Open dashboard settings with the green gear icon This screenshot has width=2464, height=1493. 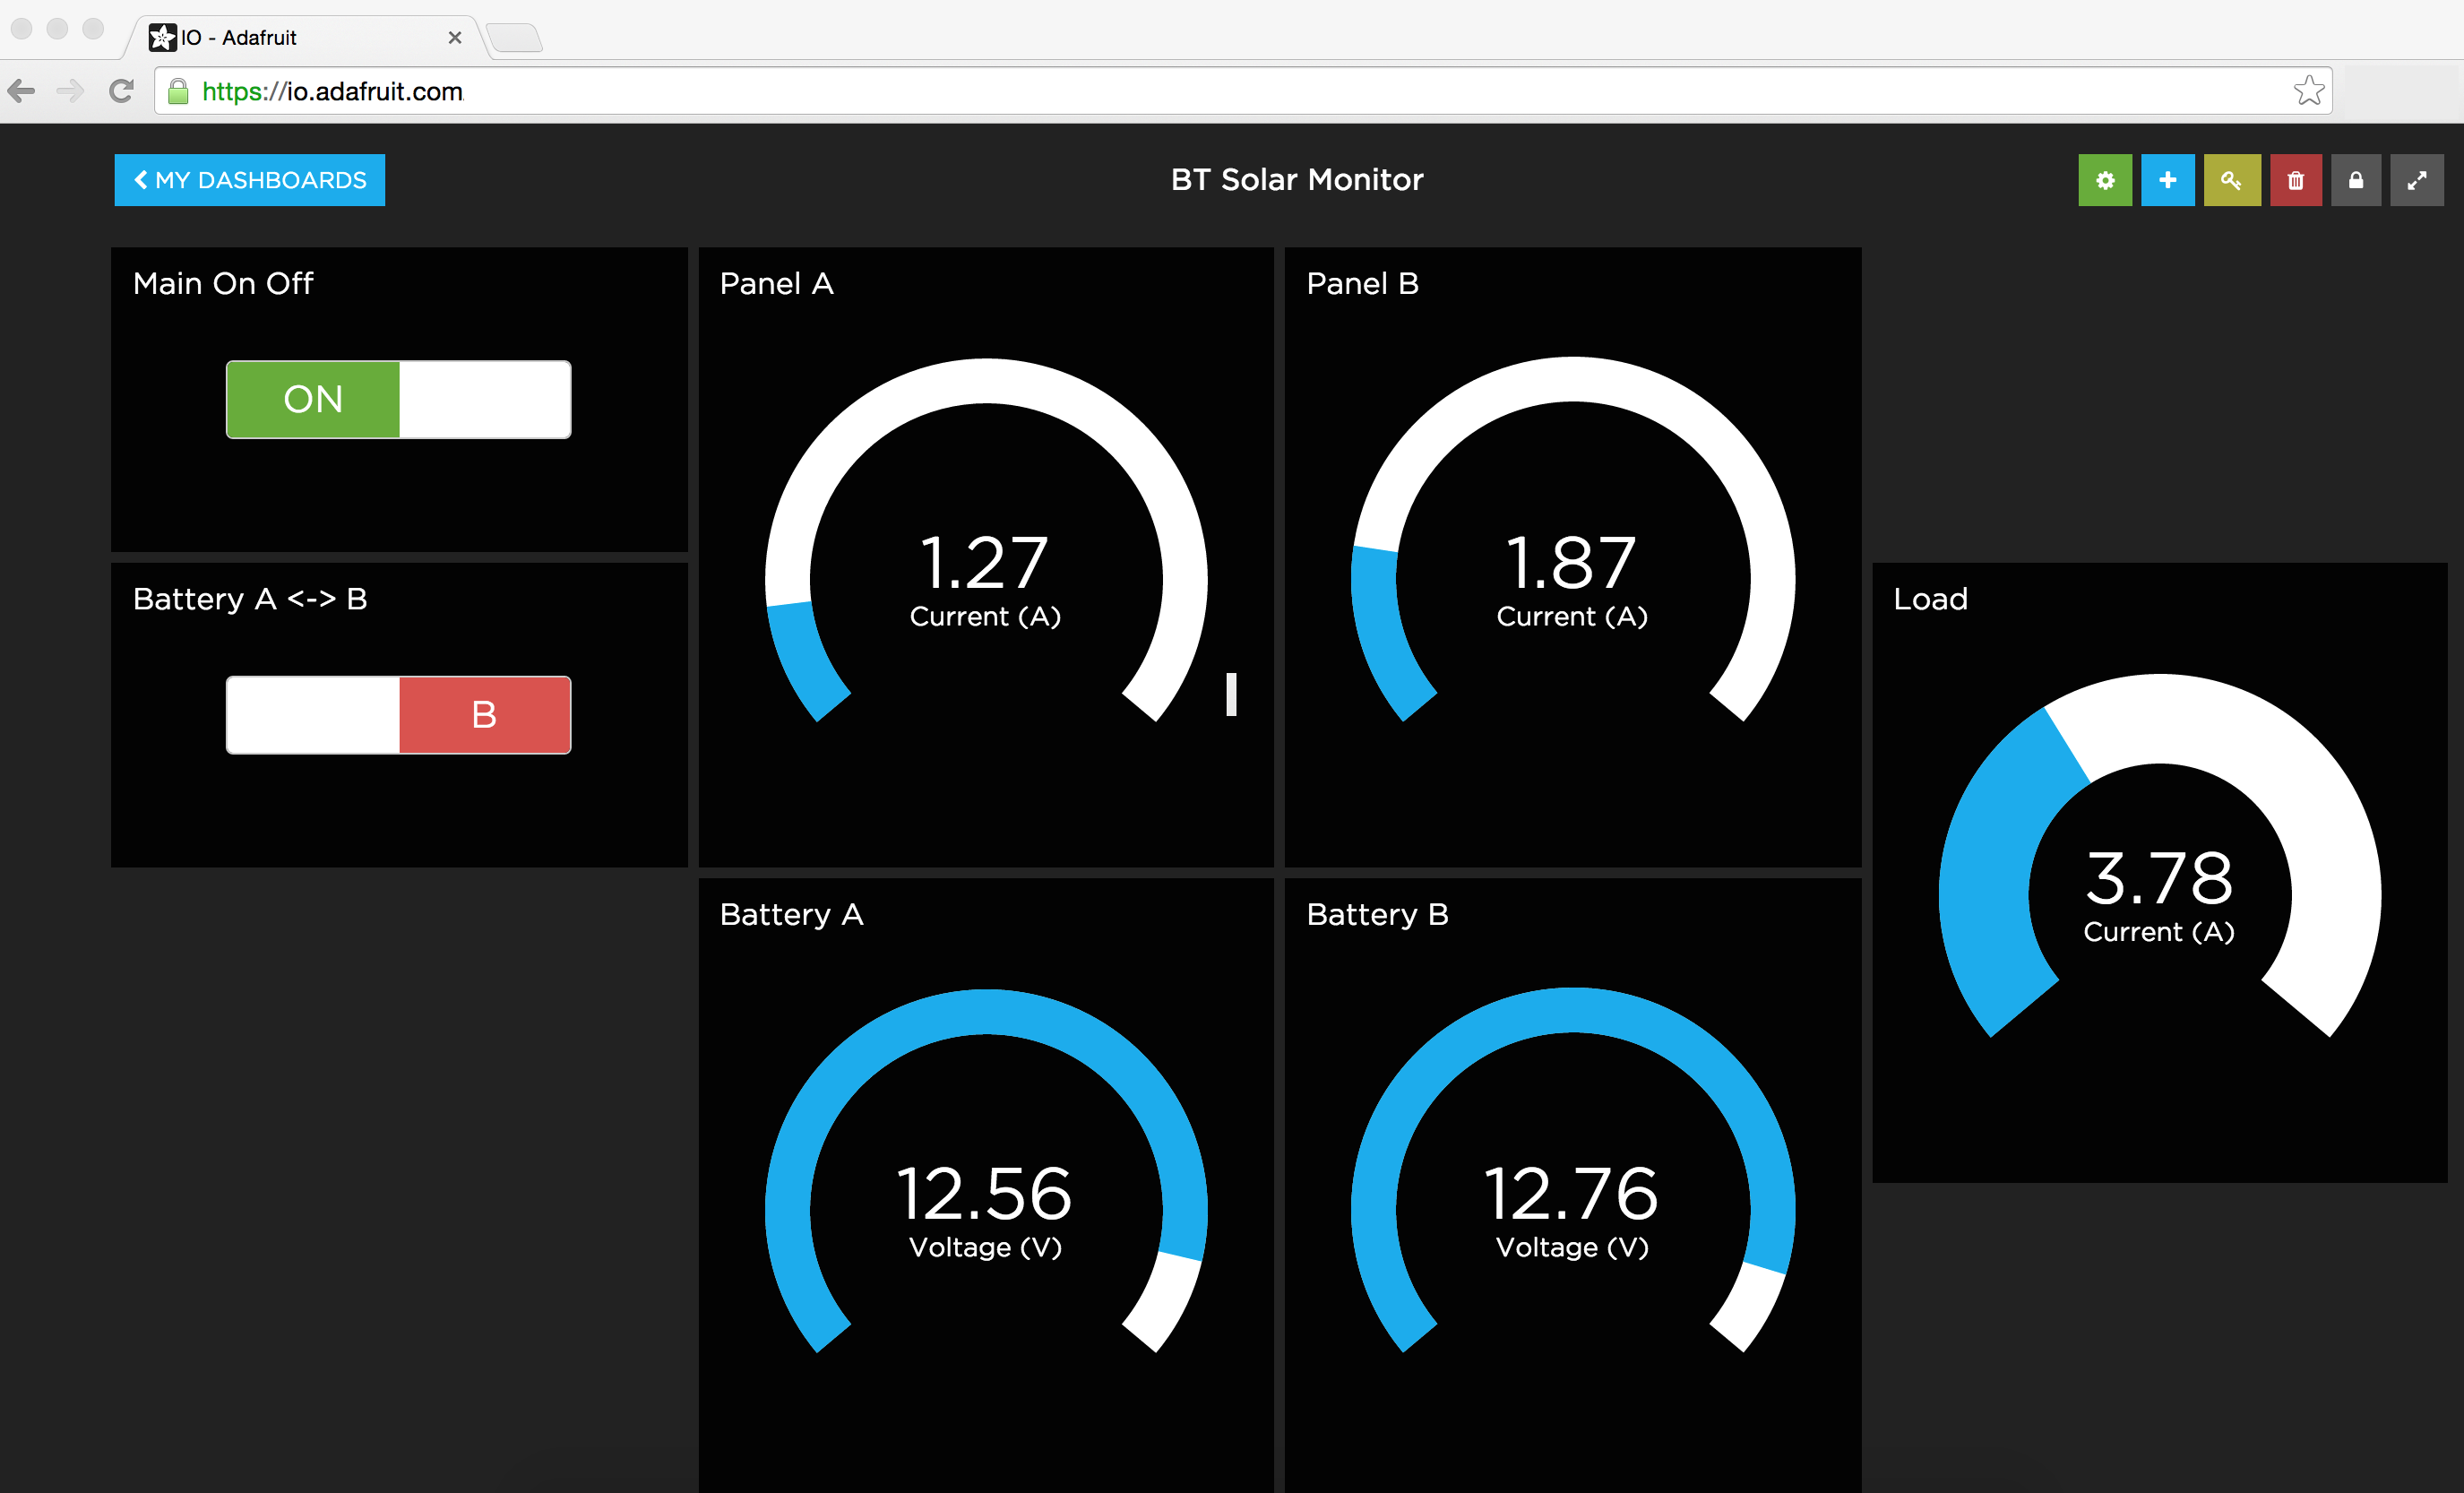[x=2105, y=180]
